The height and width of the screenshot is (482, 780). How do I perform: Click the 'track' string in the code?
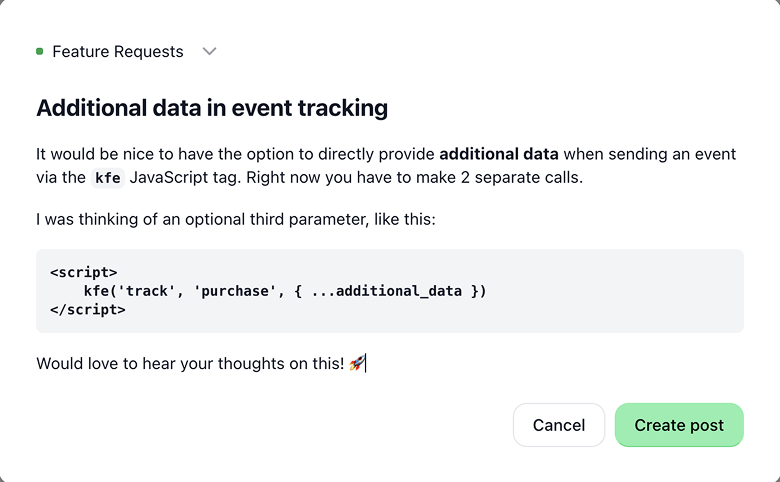coord(146,291)
